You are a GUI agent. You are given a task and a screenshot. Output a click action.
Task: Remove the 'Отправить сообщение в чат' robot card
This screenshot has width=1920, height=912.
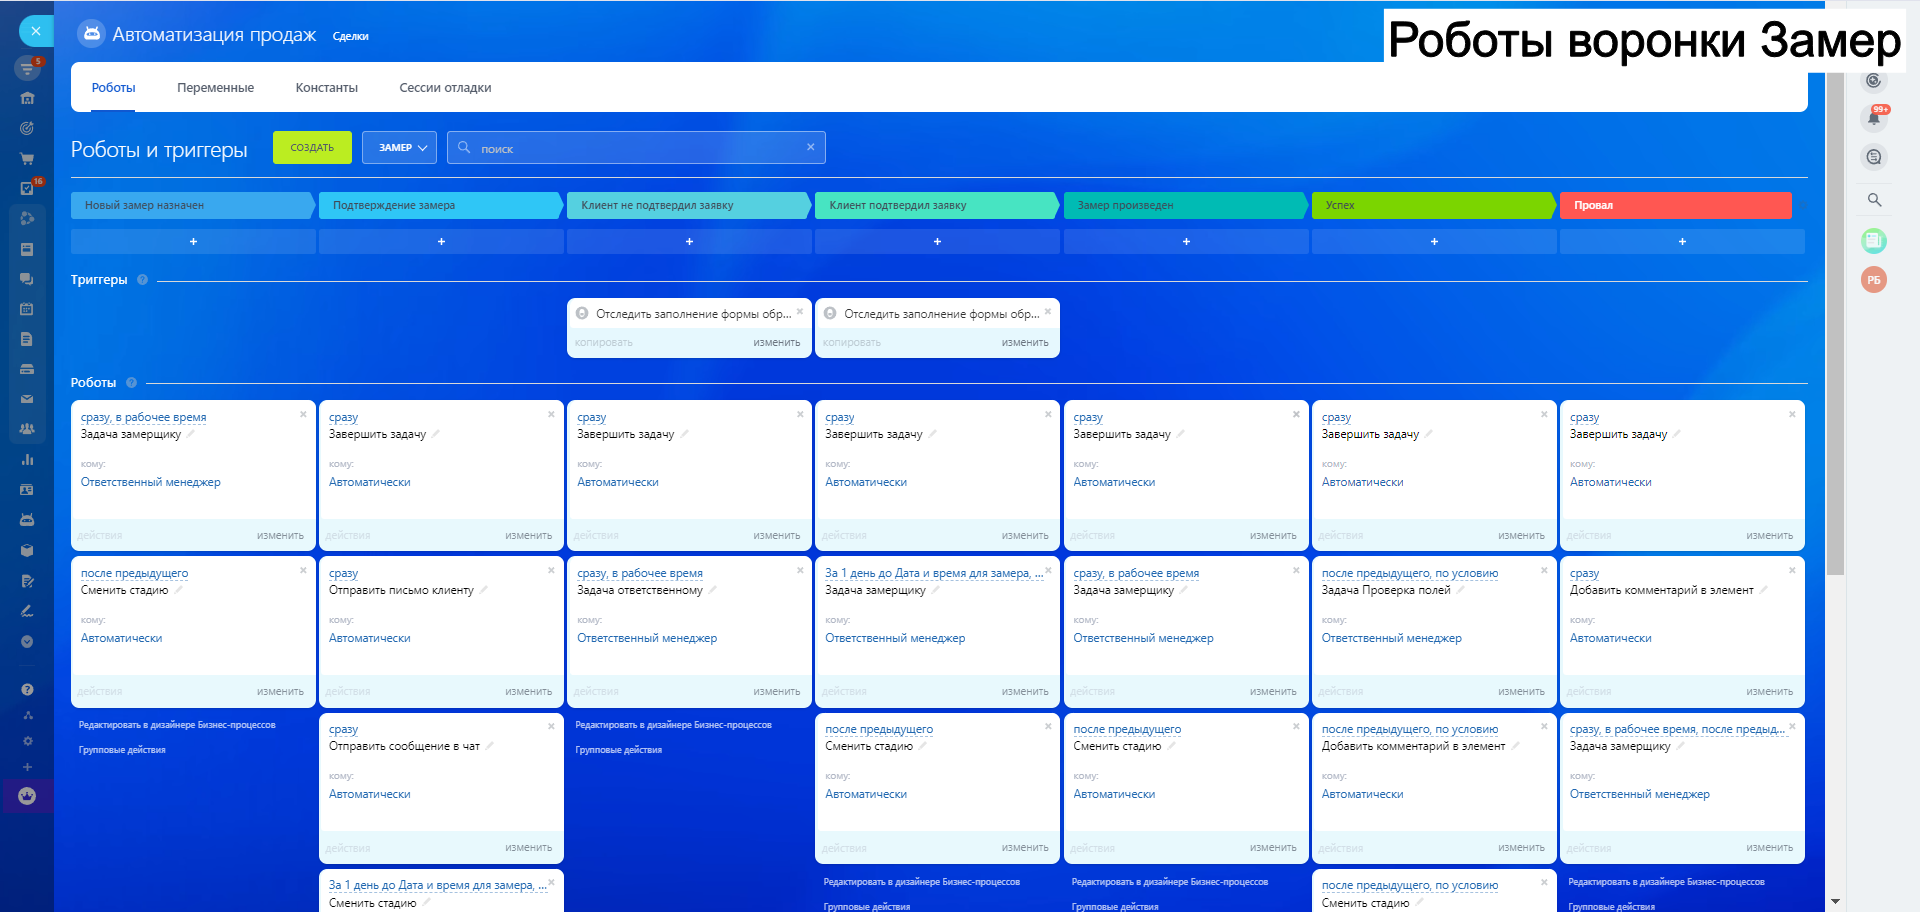(x=551, y=726)
